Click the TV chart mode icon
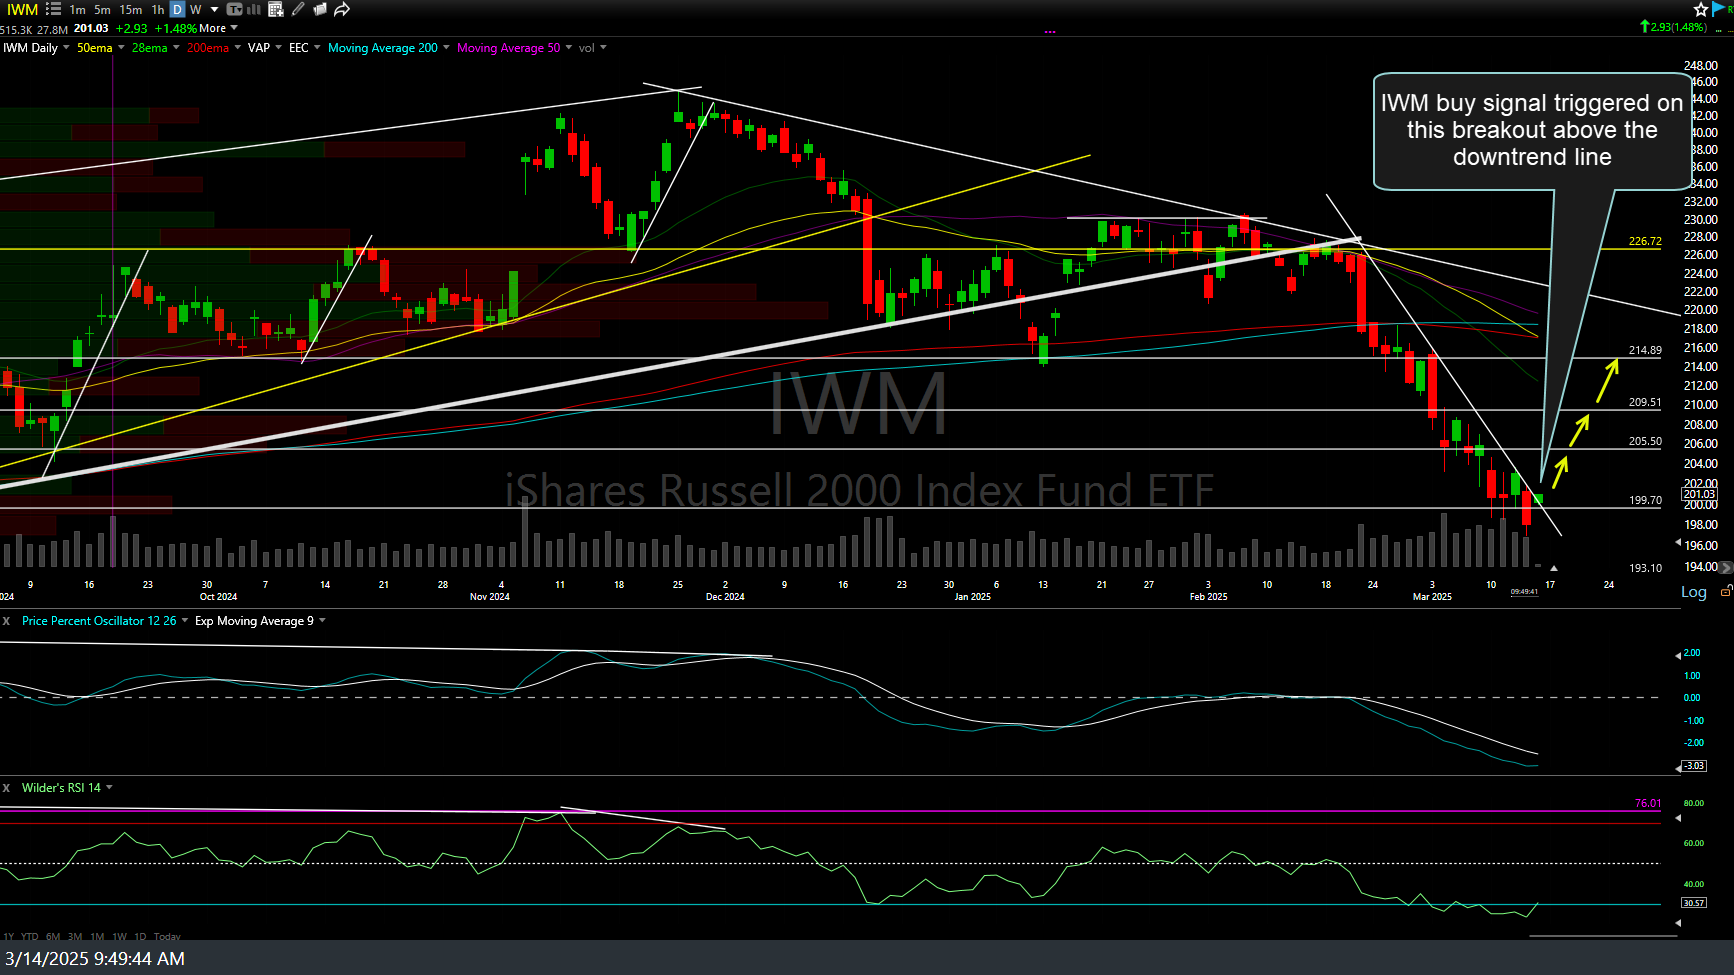 (x=234, y=9)
